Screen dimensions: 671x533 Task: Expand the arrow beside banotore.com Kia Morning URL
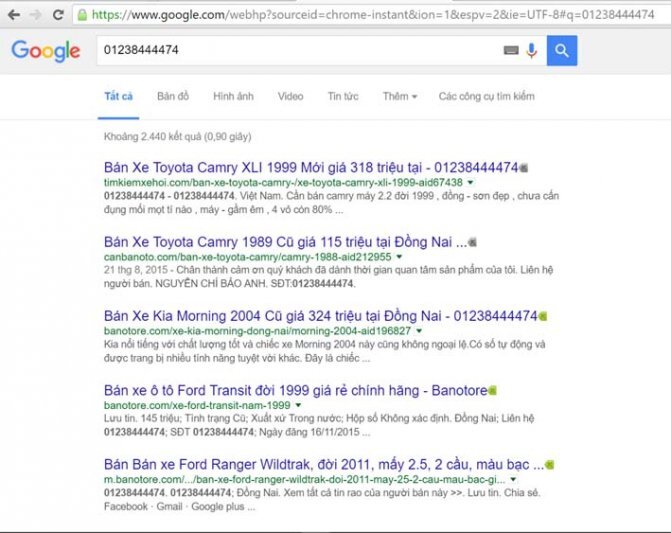coord(419,331)
